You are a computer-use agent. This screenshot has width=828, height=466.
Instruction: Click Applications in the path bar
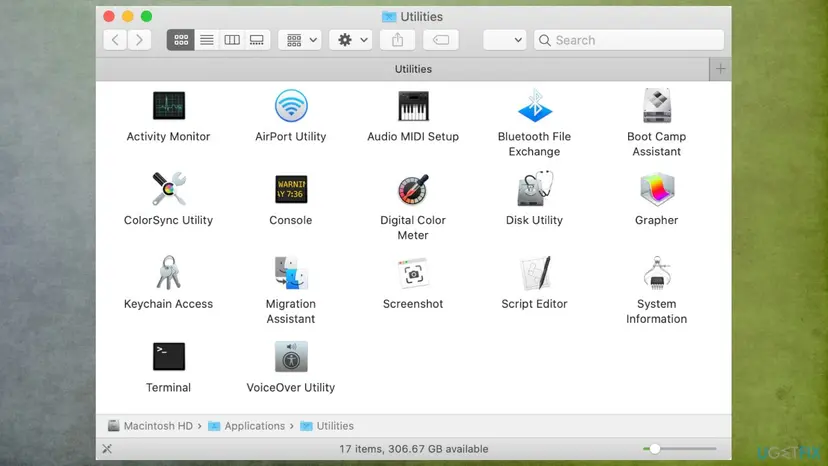pyautogui.click(x=247, y=426)
